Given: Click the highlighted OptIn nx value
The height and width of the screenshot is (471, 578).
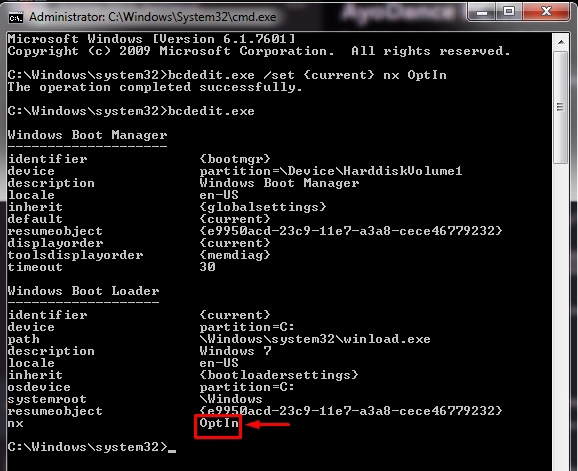Looking at the screenshot, I should coord(218,423).
